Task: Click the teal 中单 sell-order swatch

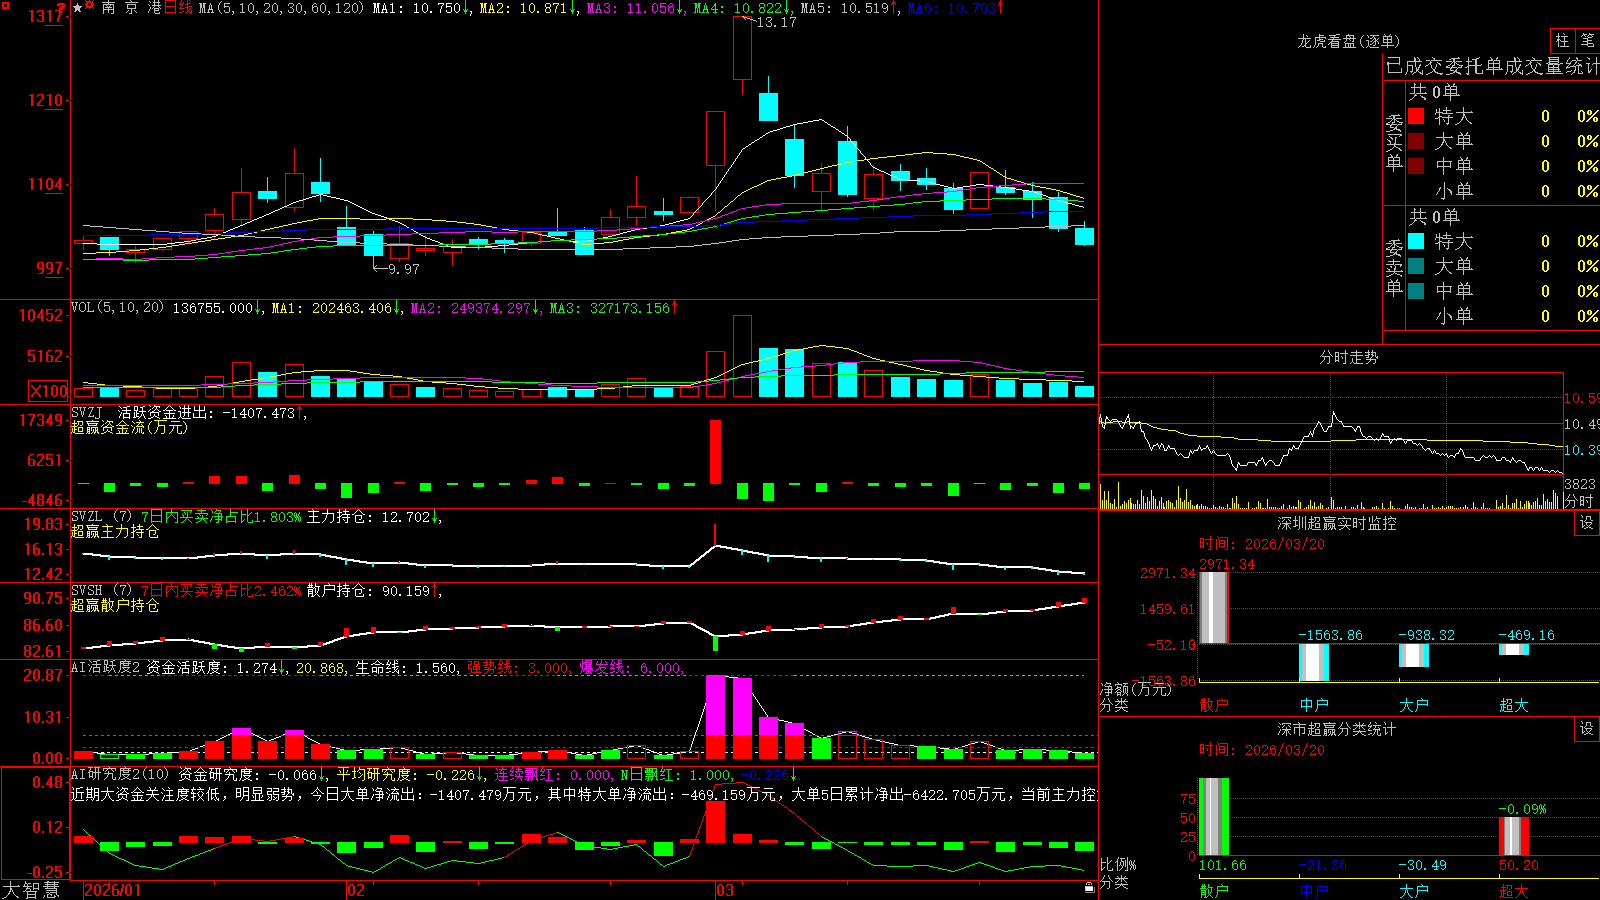Action: tap(1416, 291)
